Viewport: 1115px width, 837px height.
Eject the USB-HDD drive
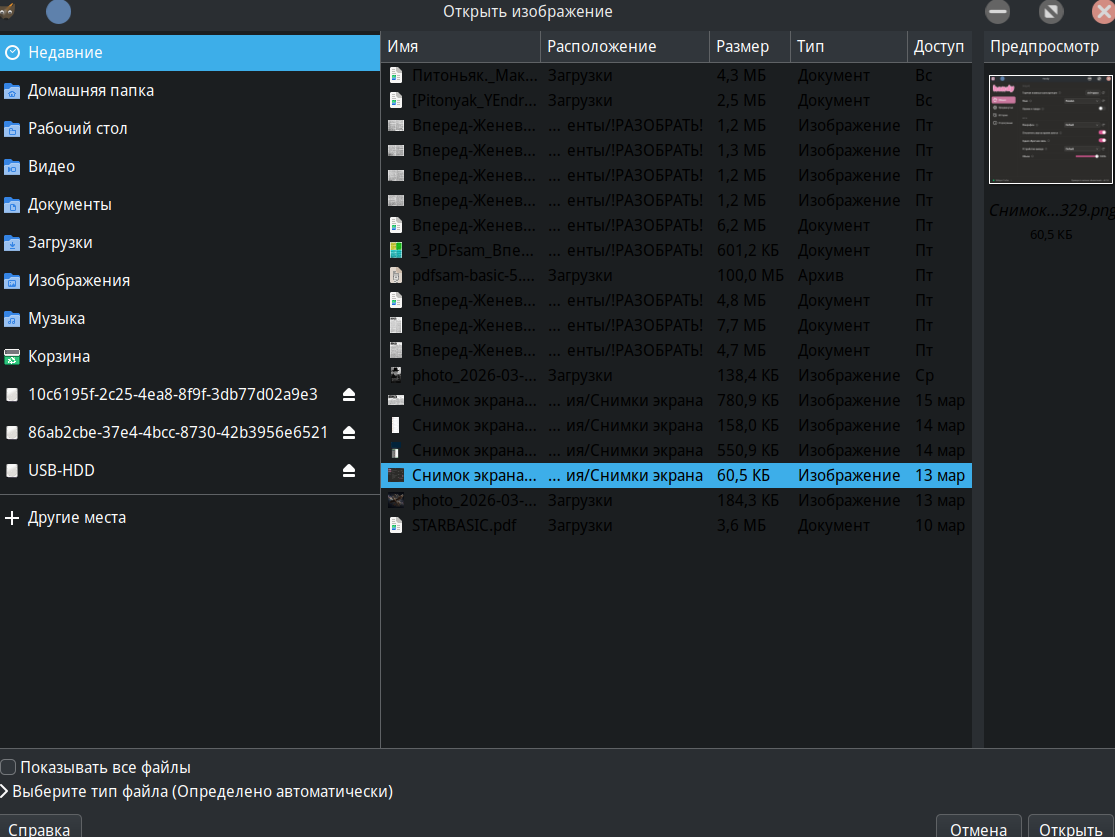[x=348, y=471]
